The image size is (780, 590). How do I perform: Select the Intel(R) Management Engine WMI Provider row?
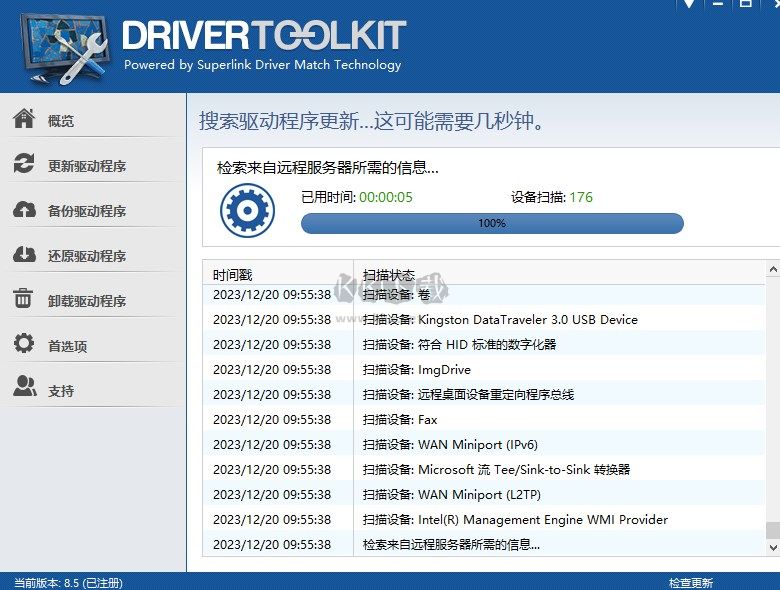click(484, 519)
